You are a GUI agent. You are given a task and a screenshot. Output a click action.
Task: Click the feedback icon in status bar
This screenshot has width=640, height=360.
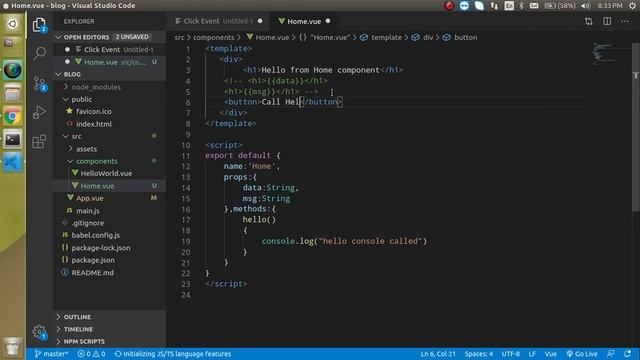[x=611, y=354]
